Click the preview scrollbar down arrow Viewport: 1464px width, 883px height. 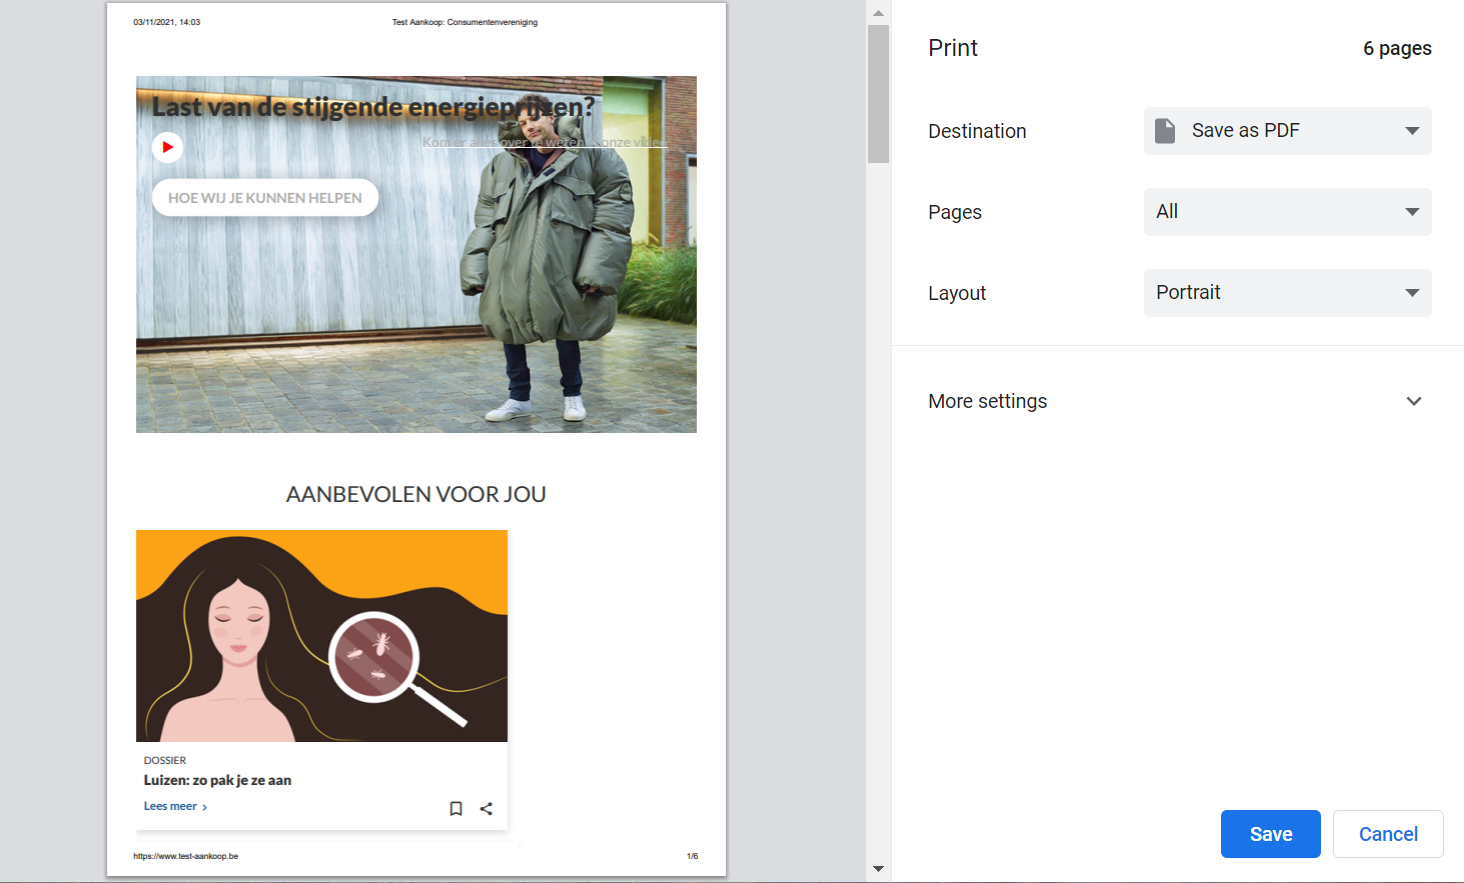(878, 869)
